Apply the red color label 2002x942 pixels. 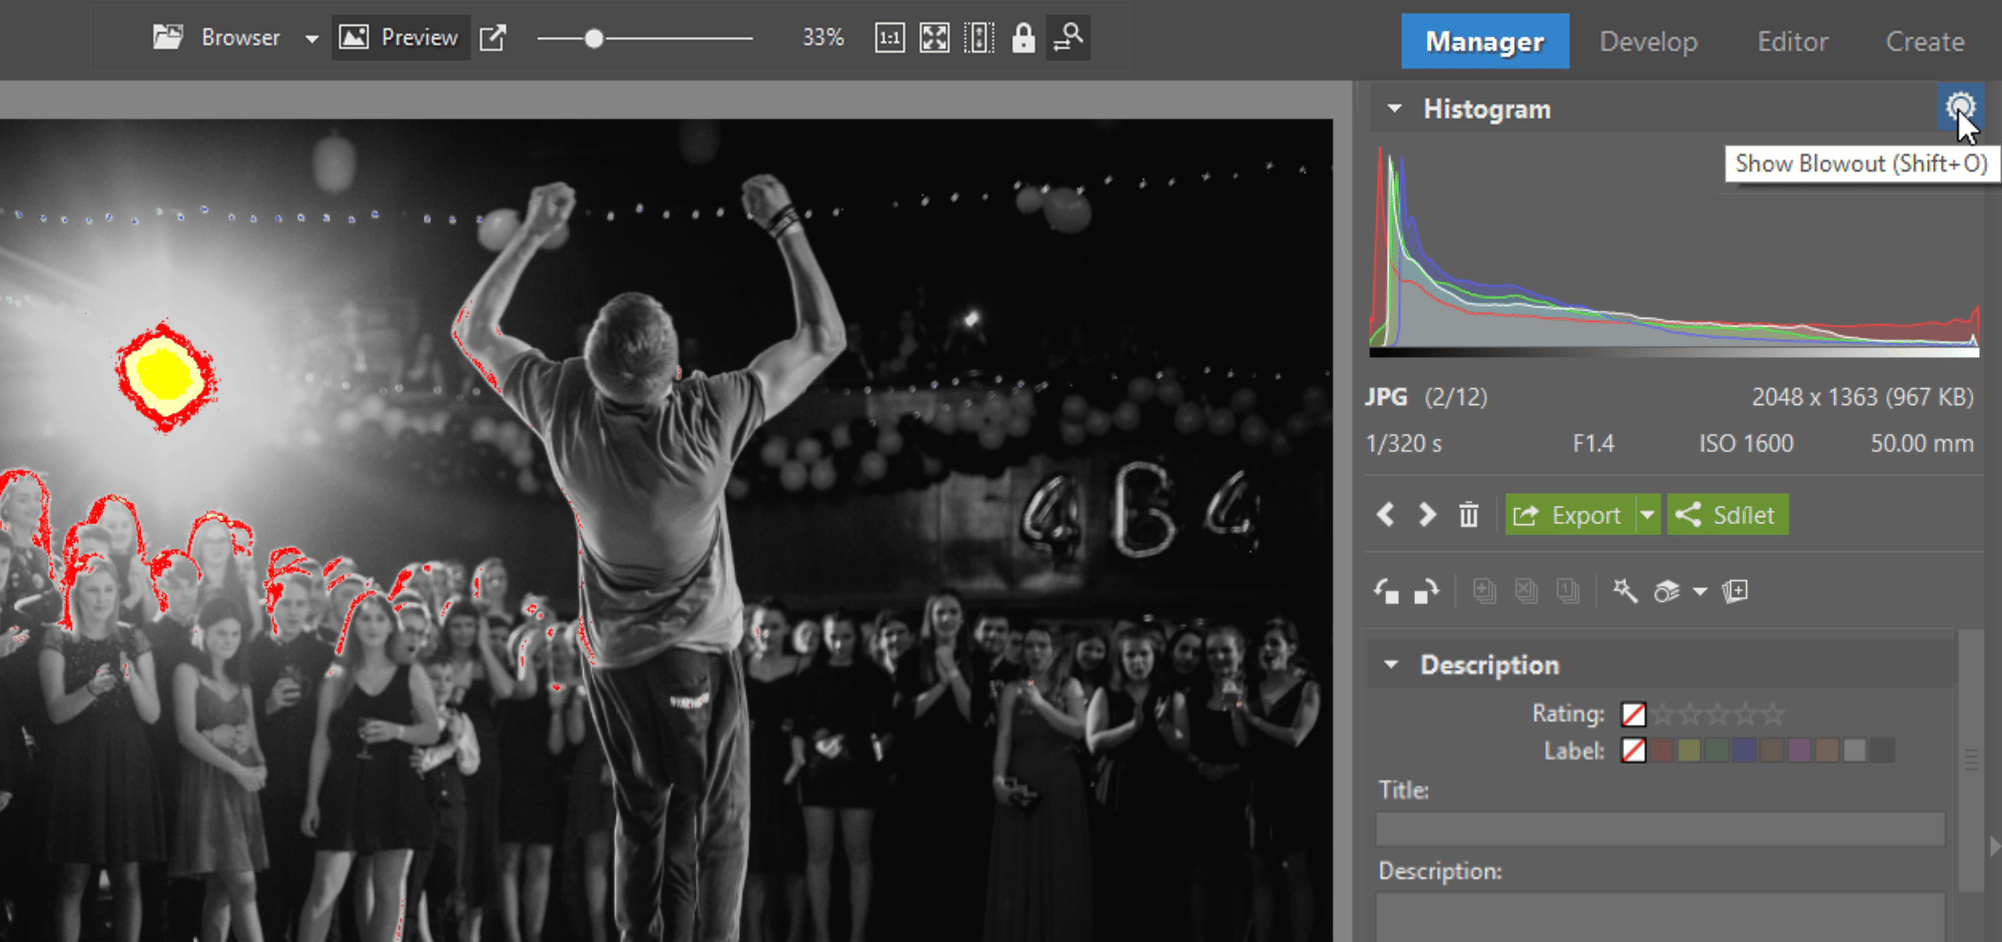1662,750
